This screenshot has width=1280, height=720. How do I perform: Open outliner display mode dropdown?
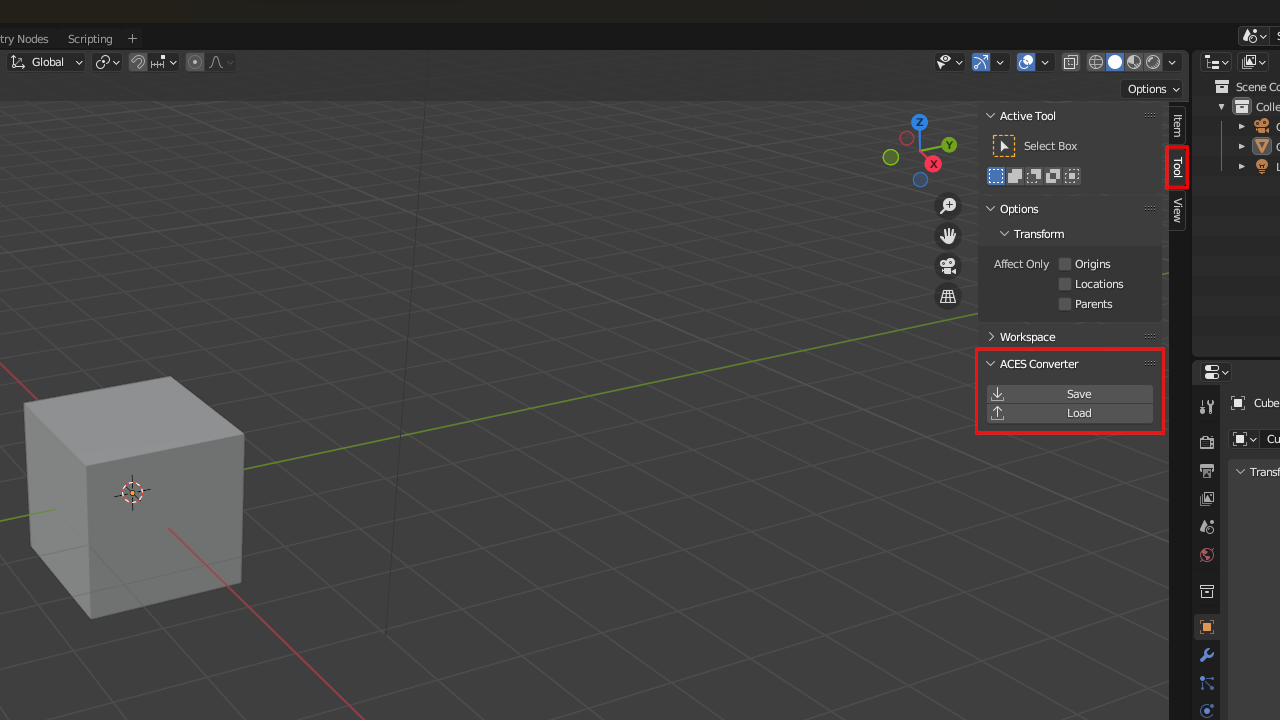[1253, 62]
